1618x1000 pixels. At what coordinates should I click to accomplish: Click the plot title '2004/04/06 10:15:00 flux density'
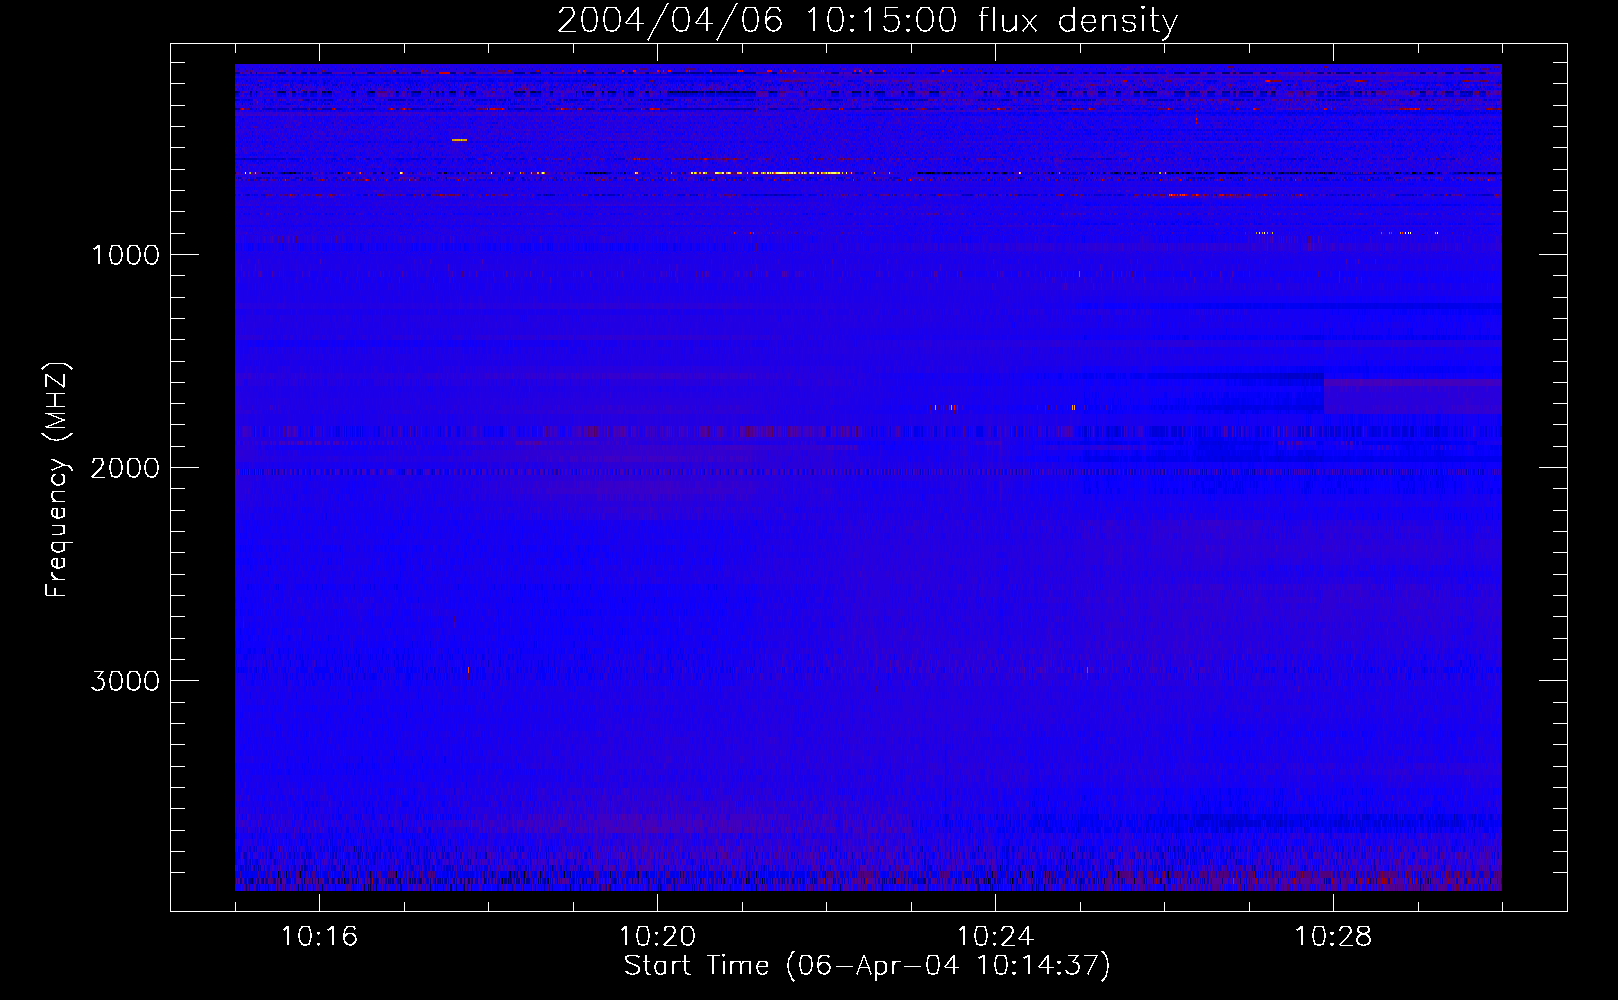tap(867, 20)
